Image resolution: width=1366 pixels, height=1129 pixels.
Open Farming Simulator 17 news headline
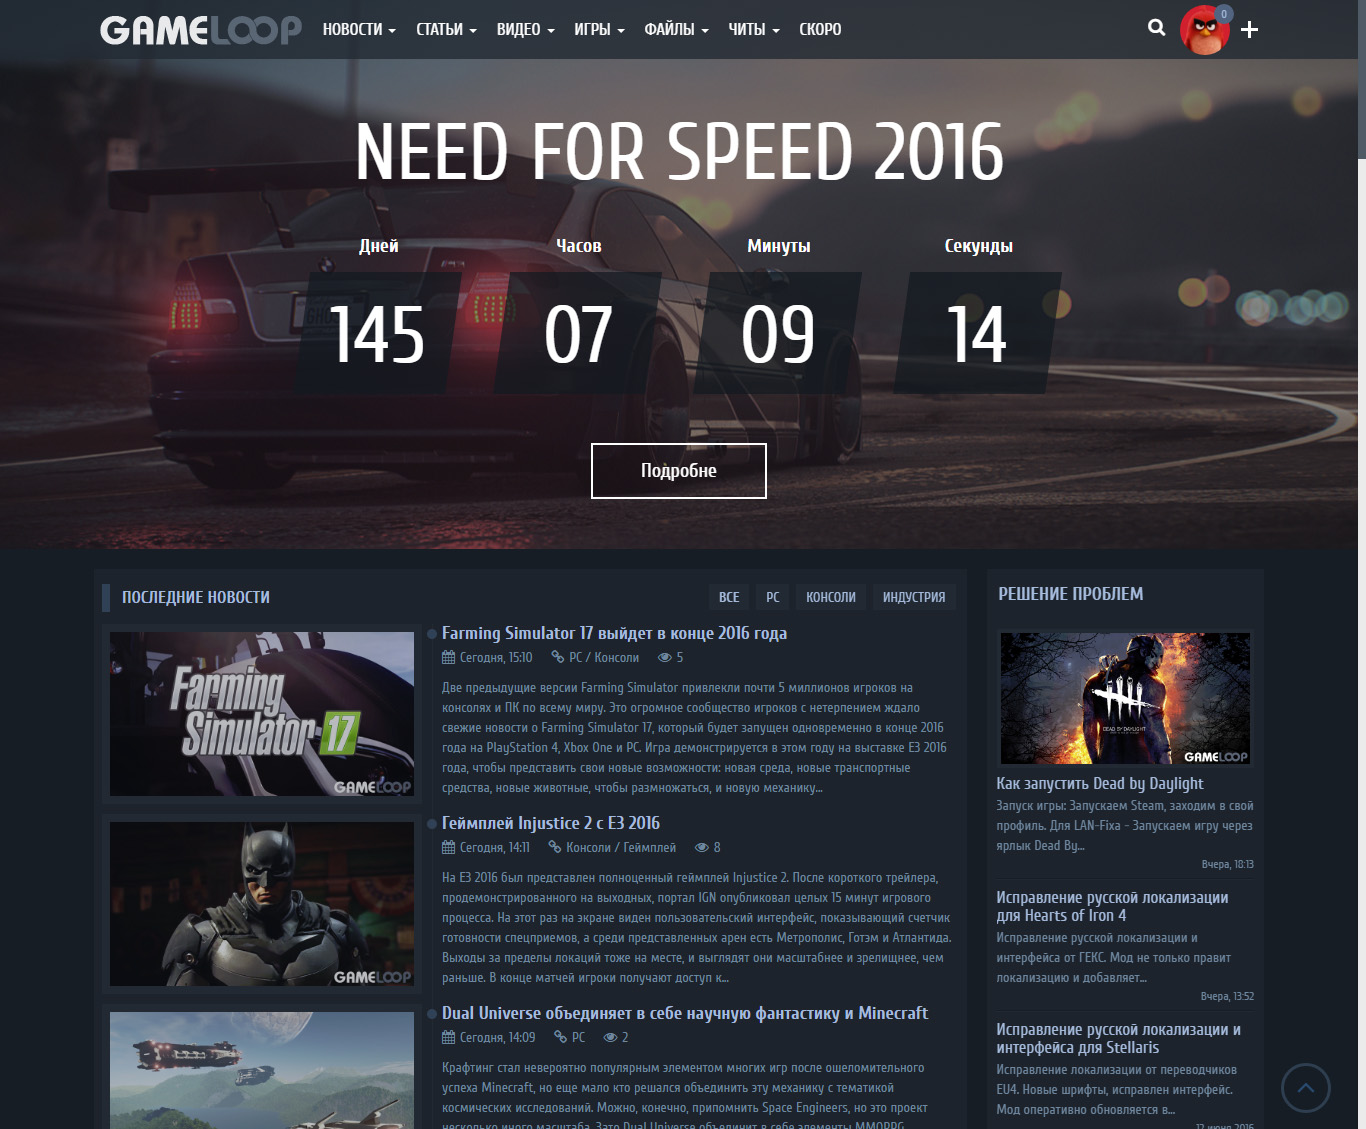[614, 633]
